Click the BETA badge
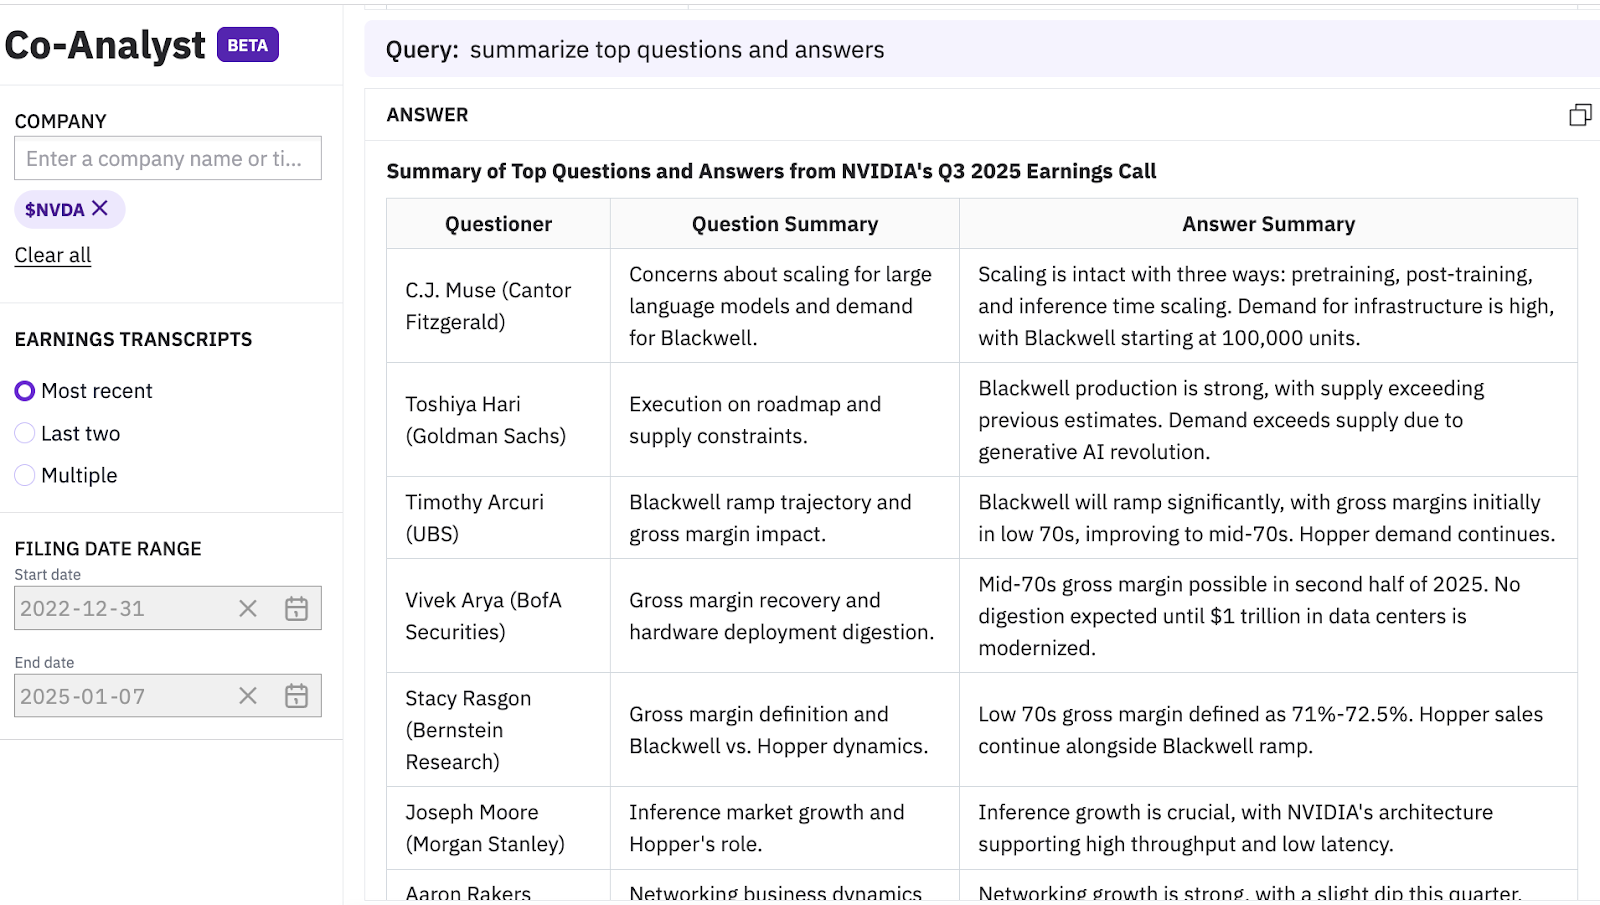The height and width of the screenshot is (905, 1600). click(247, 45)
